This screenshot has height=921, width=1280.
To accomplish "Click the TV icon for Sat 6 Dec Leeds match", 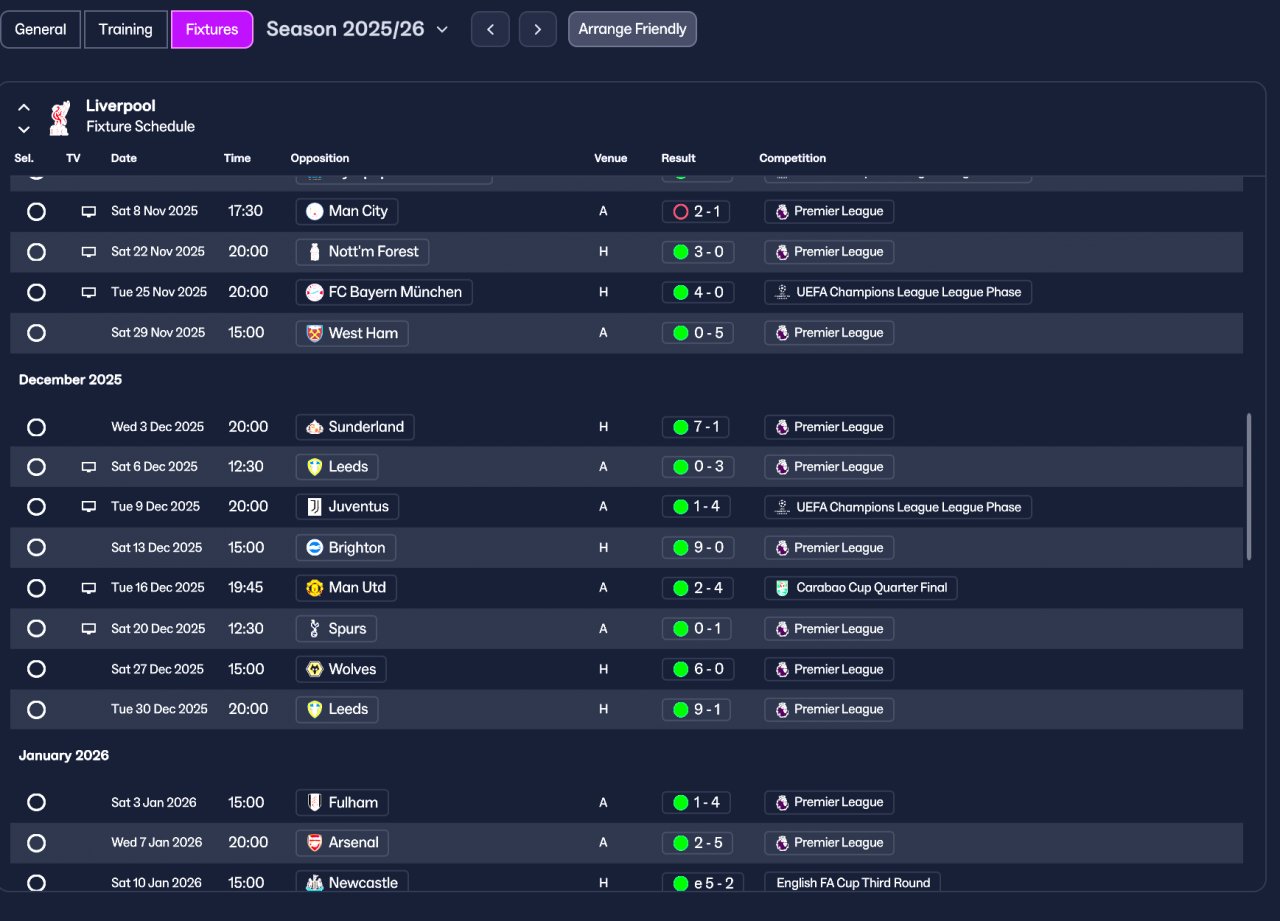I will pos(89,467).
